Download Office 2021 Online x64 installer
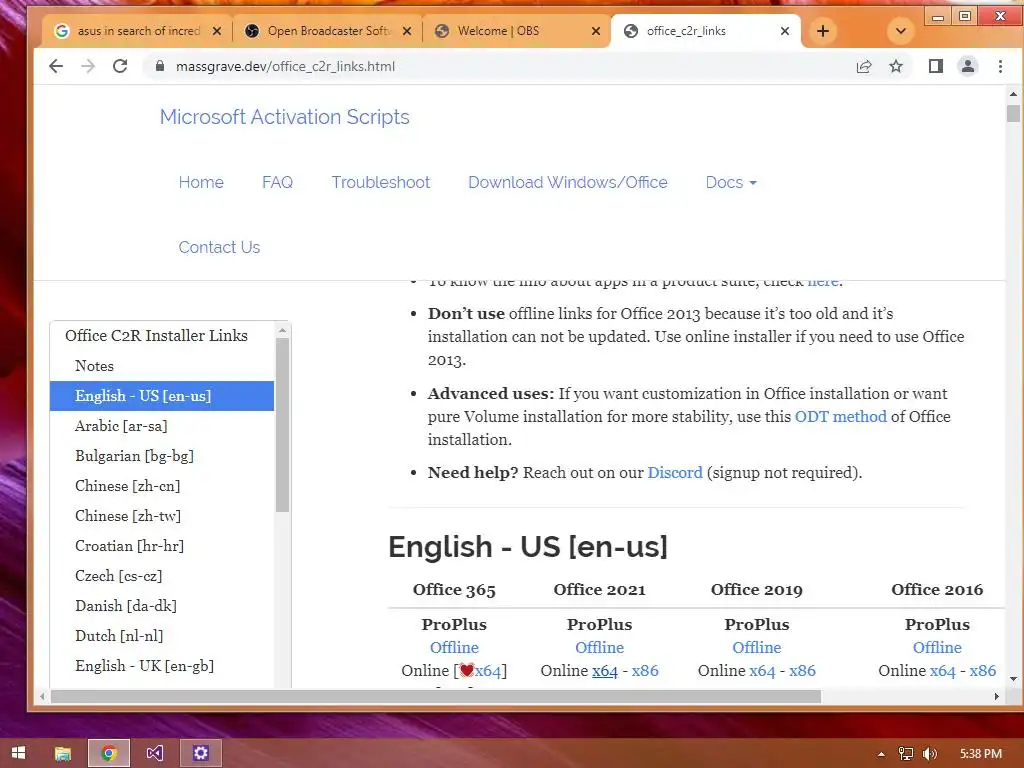Image resolution: width=1024 pixels, height=768 pixels. tap(605, 671)
